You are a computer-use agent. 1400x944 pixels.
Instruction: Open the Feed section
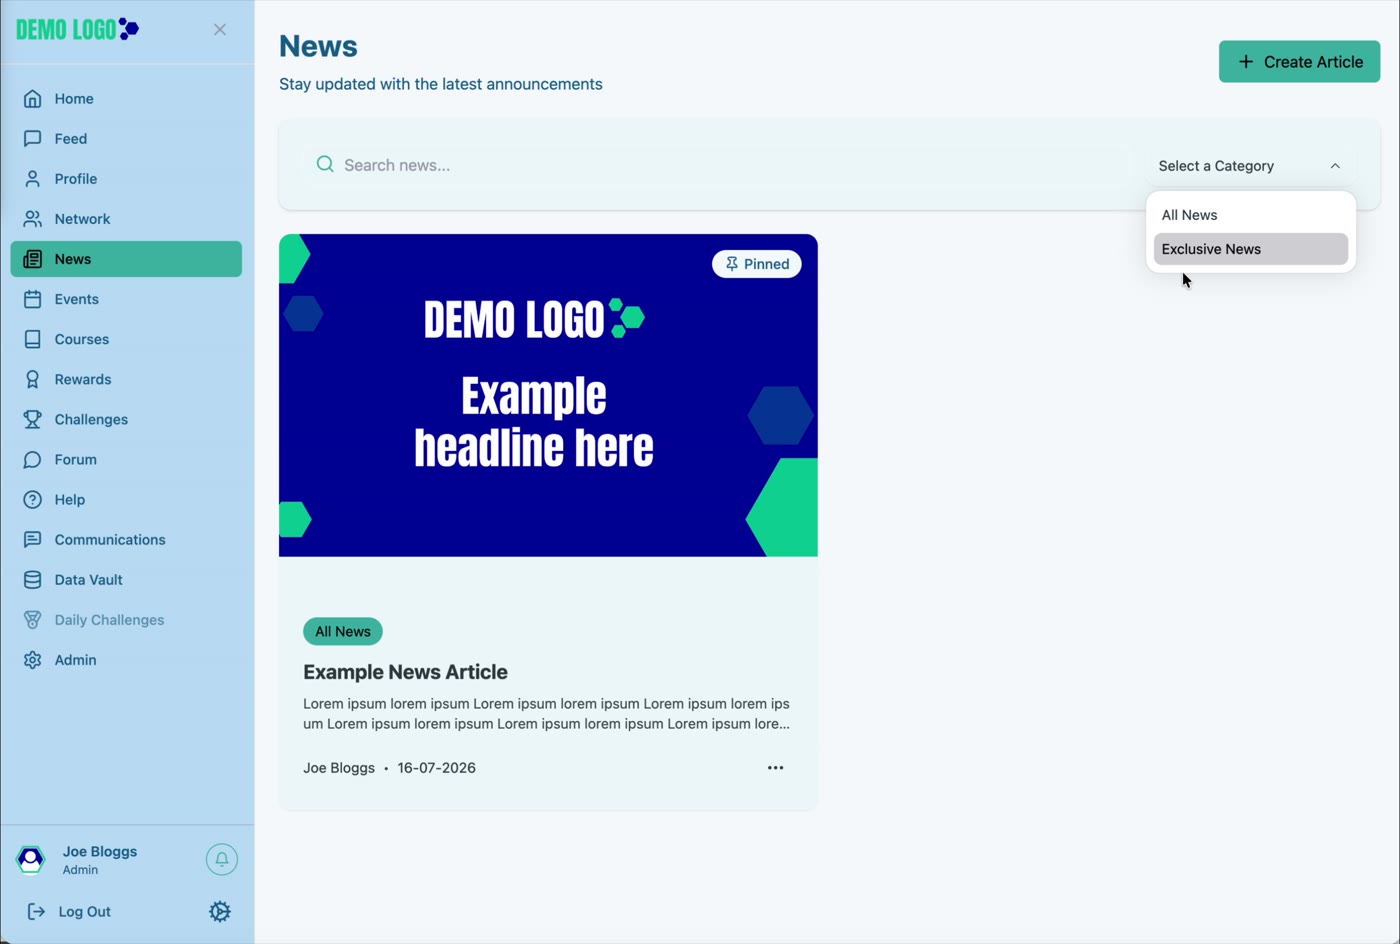126,139
